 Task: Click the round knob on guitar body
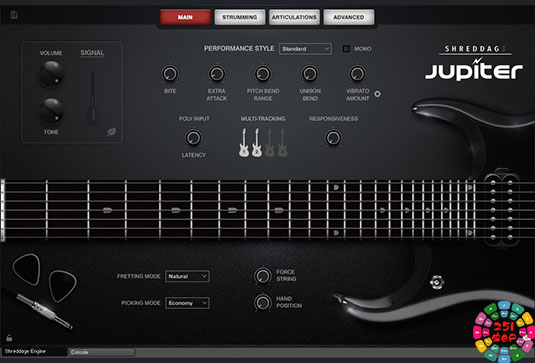pos(437,282)
